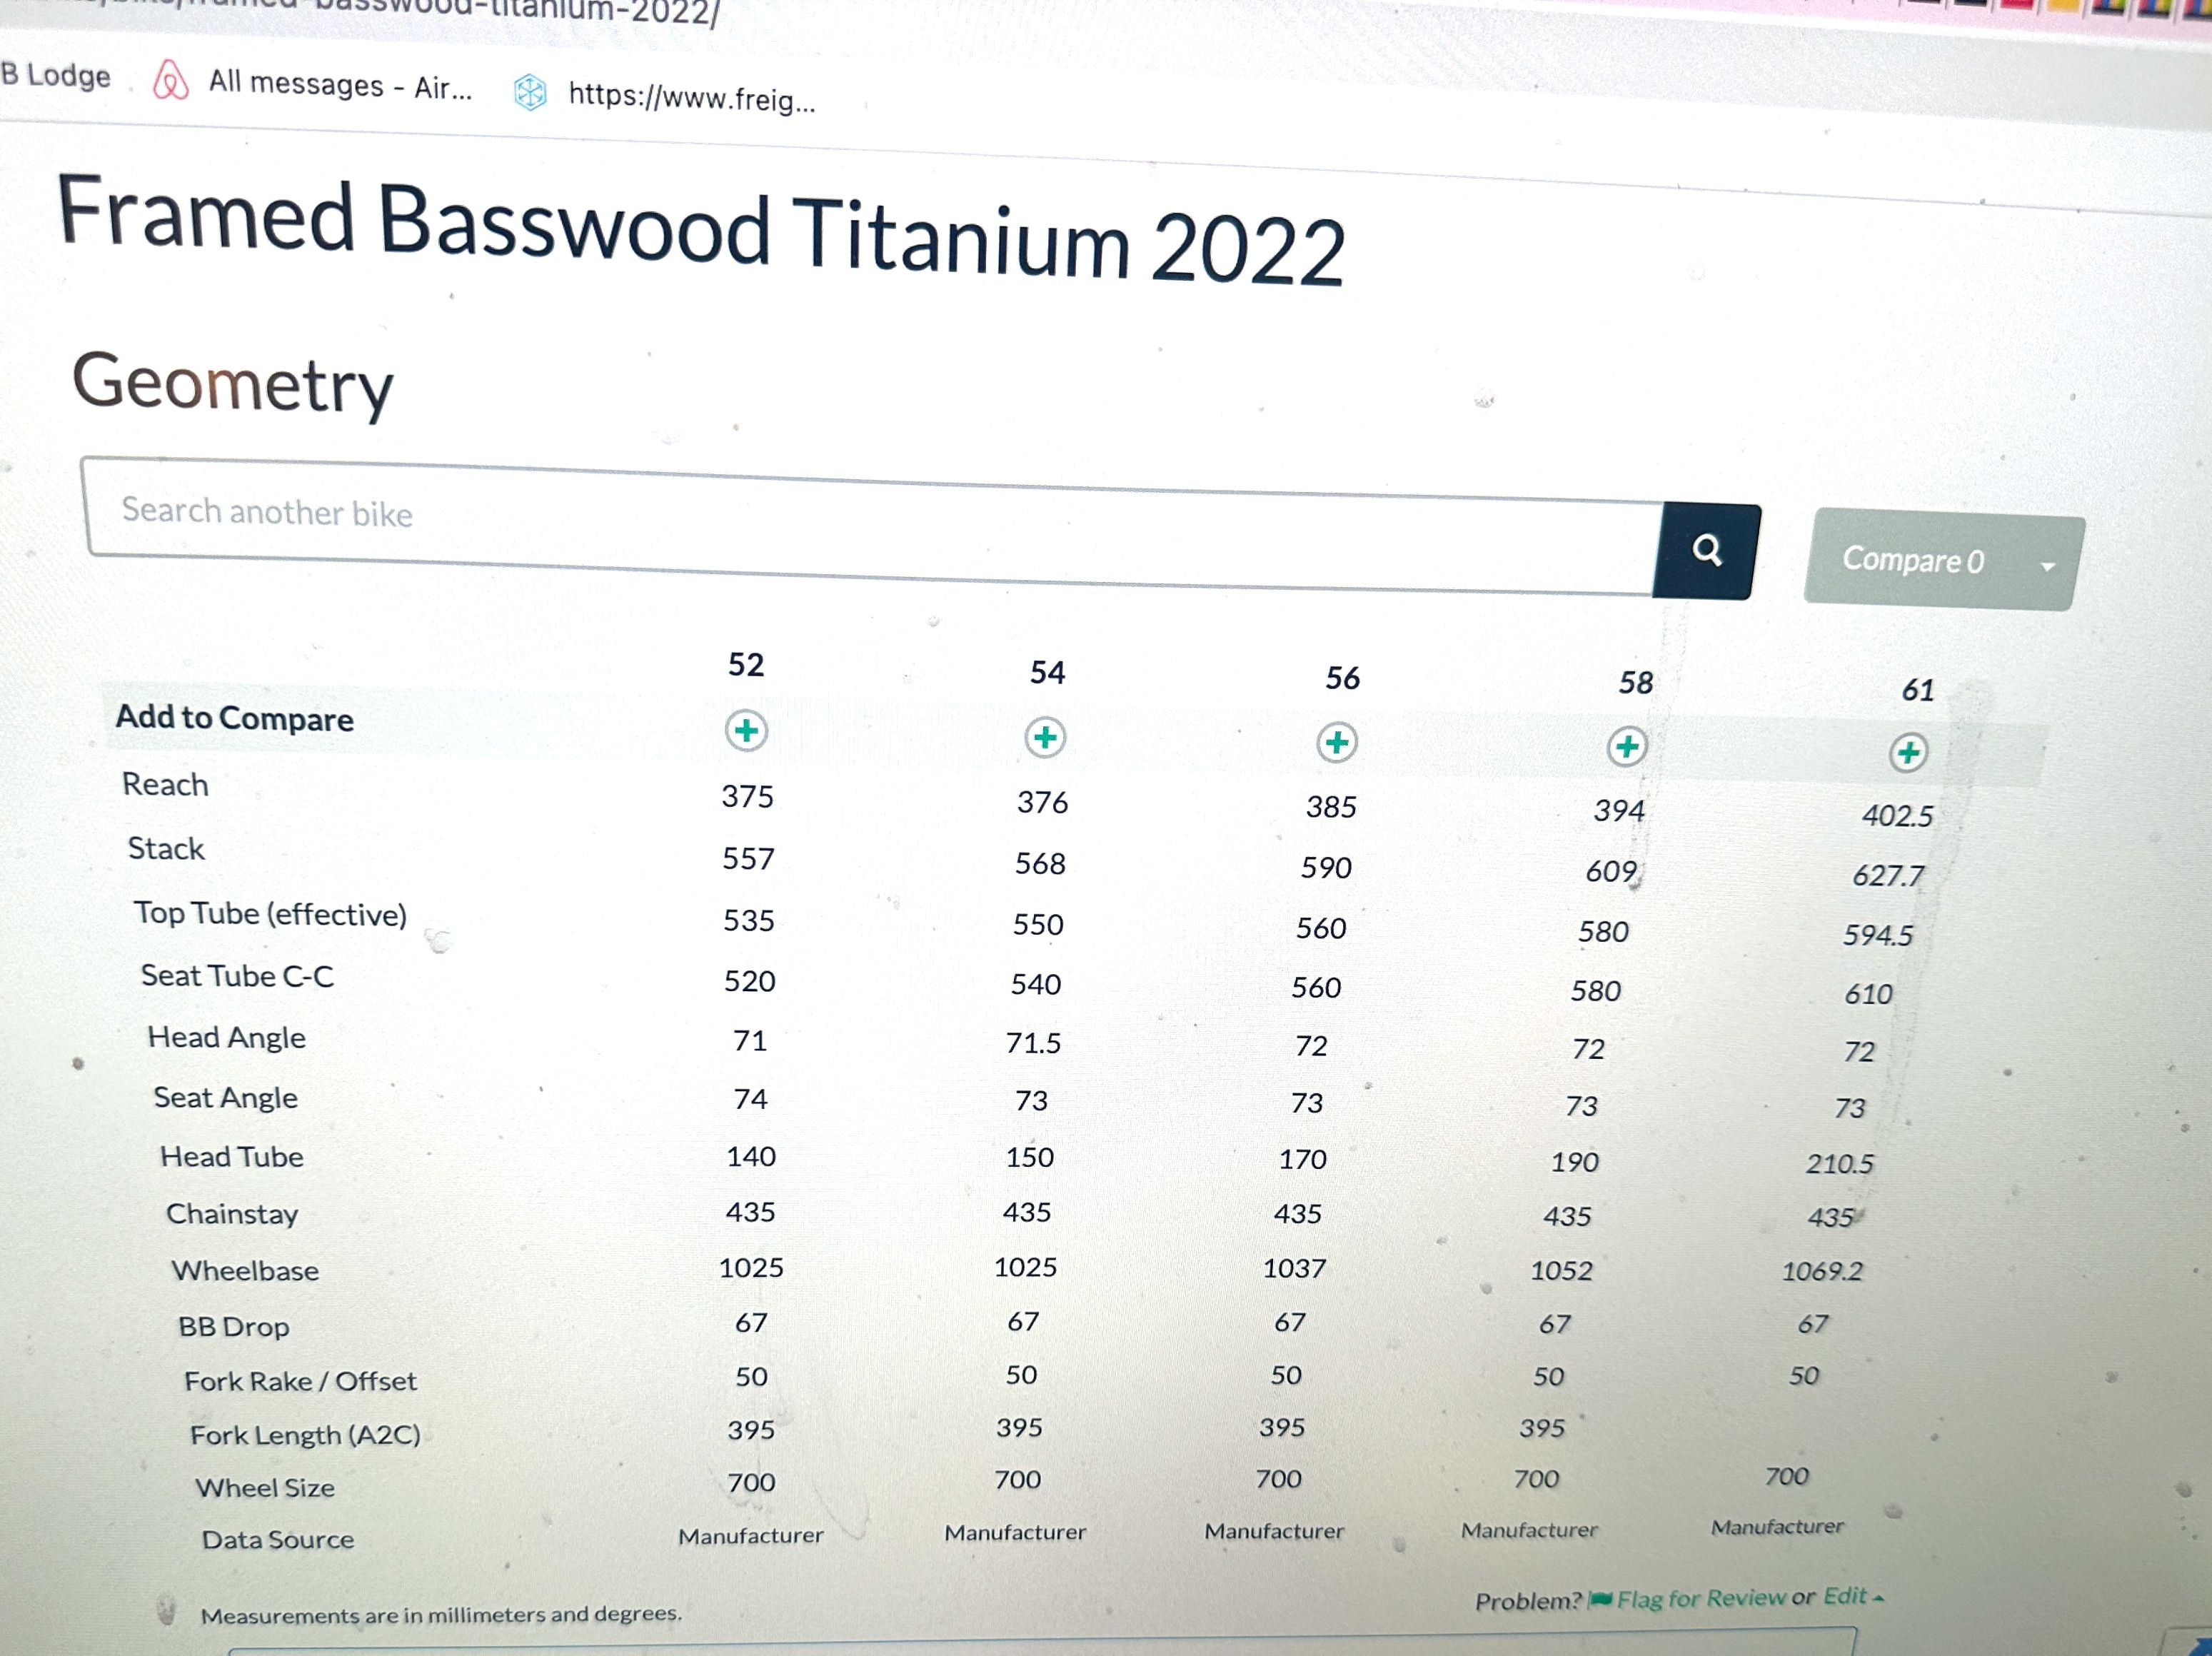Select the 52 size column header
2212x1656 pixels.
(x=746, y=665)
